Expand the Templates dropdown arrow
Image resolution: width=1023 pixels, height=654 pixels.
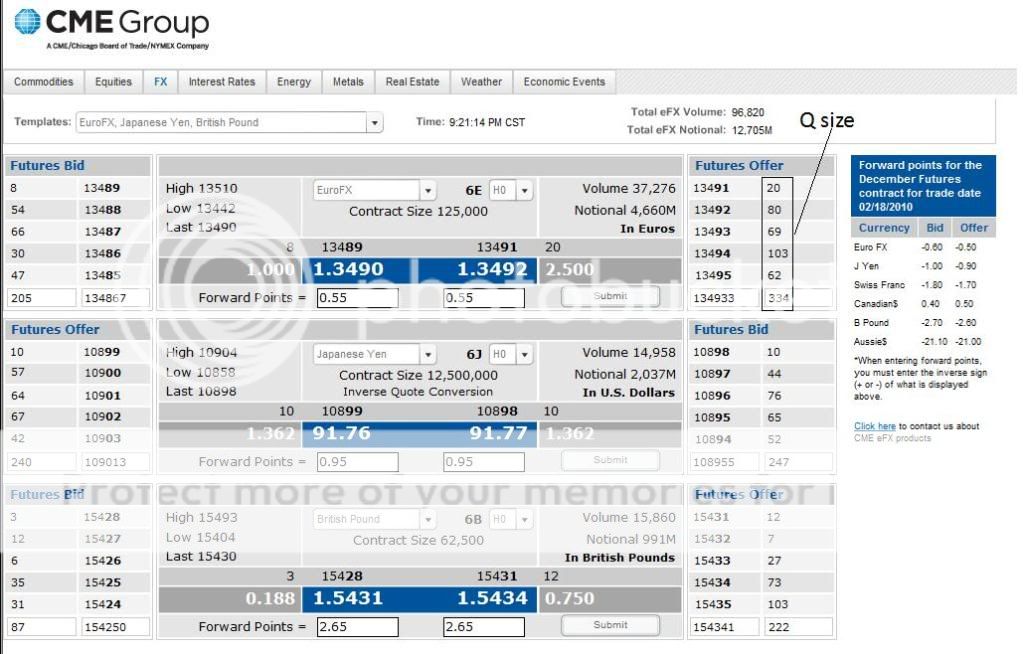pyautogui.click(x=374, y=123)
